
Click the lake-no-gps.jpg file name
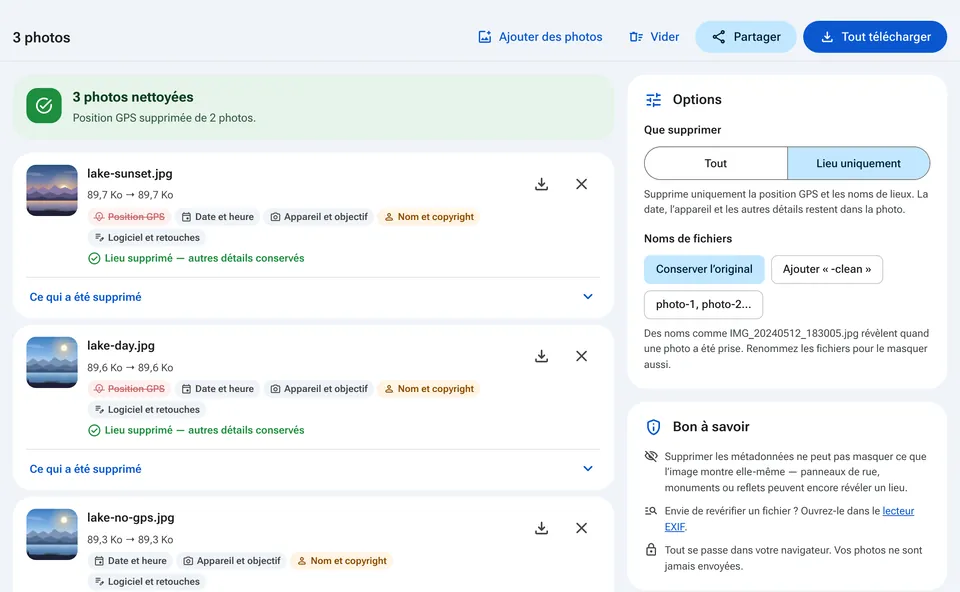click(x=130, y=518)
